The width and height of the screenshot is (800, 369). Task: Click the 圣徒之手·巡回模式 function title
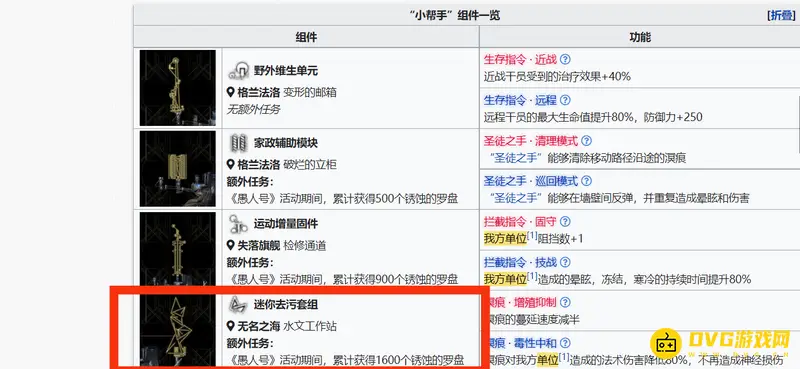tap(531, 181)
